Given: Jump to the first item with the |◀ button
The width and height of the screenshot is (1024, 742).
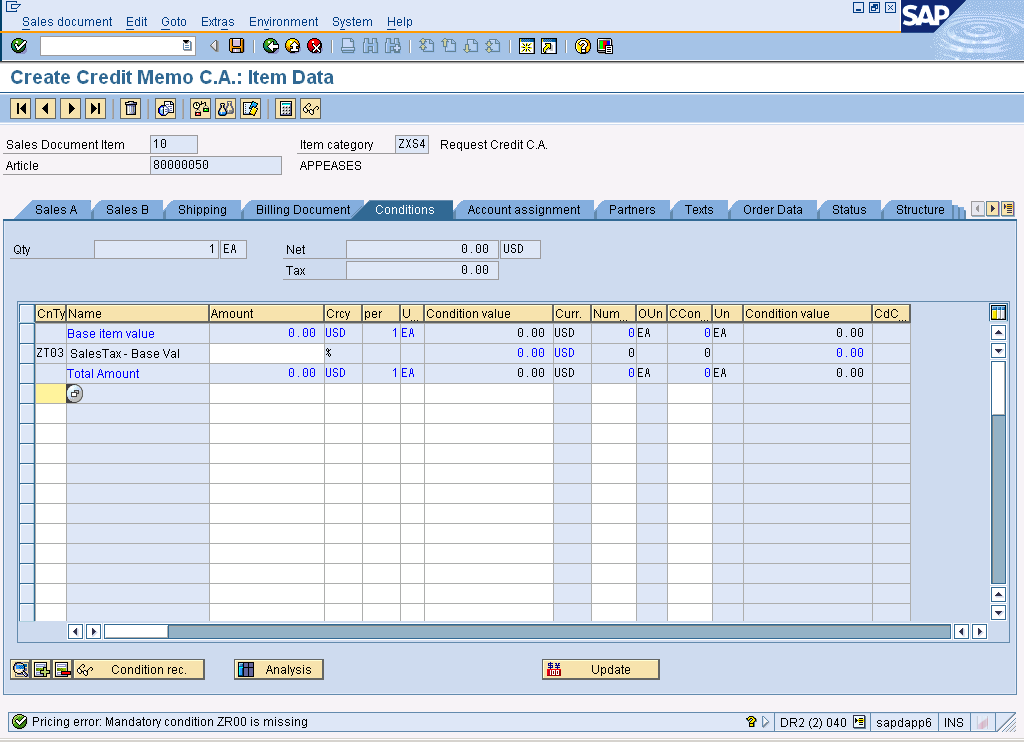Looking at the screenshot, I should point(21,108).
